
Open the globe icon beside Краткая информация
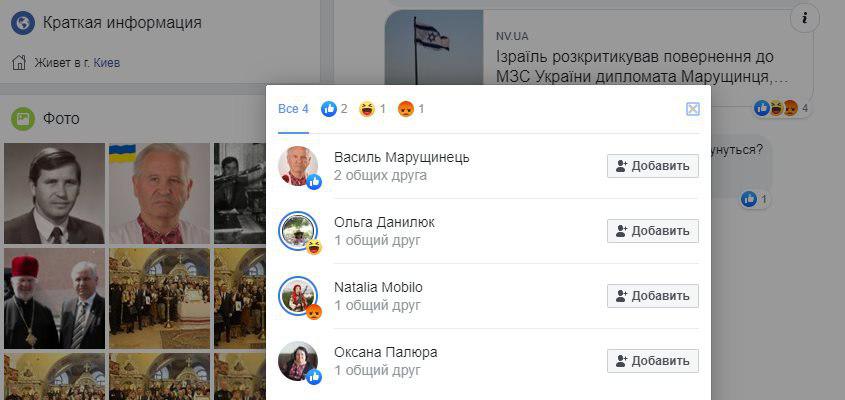[23, 23]
